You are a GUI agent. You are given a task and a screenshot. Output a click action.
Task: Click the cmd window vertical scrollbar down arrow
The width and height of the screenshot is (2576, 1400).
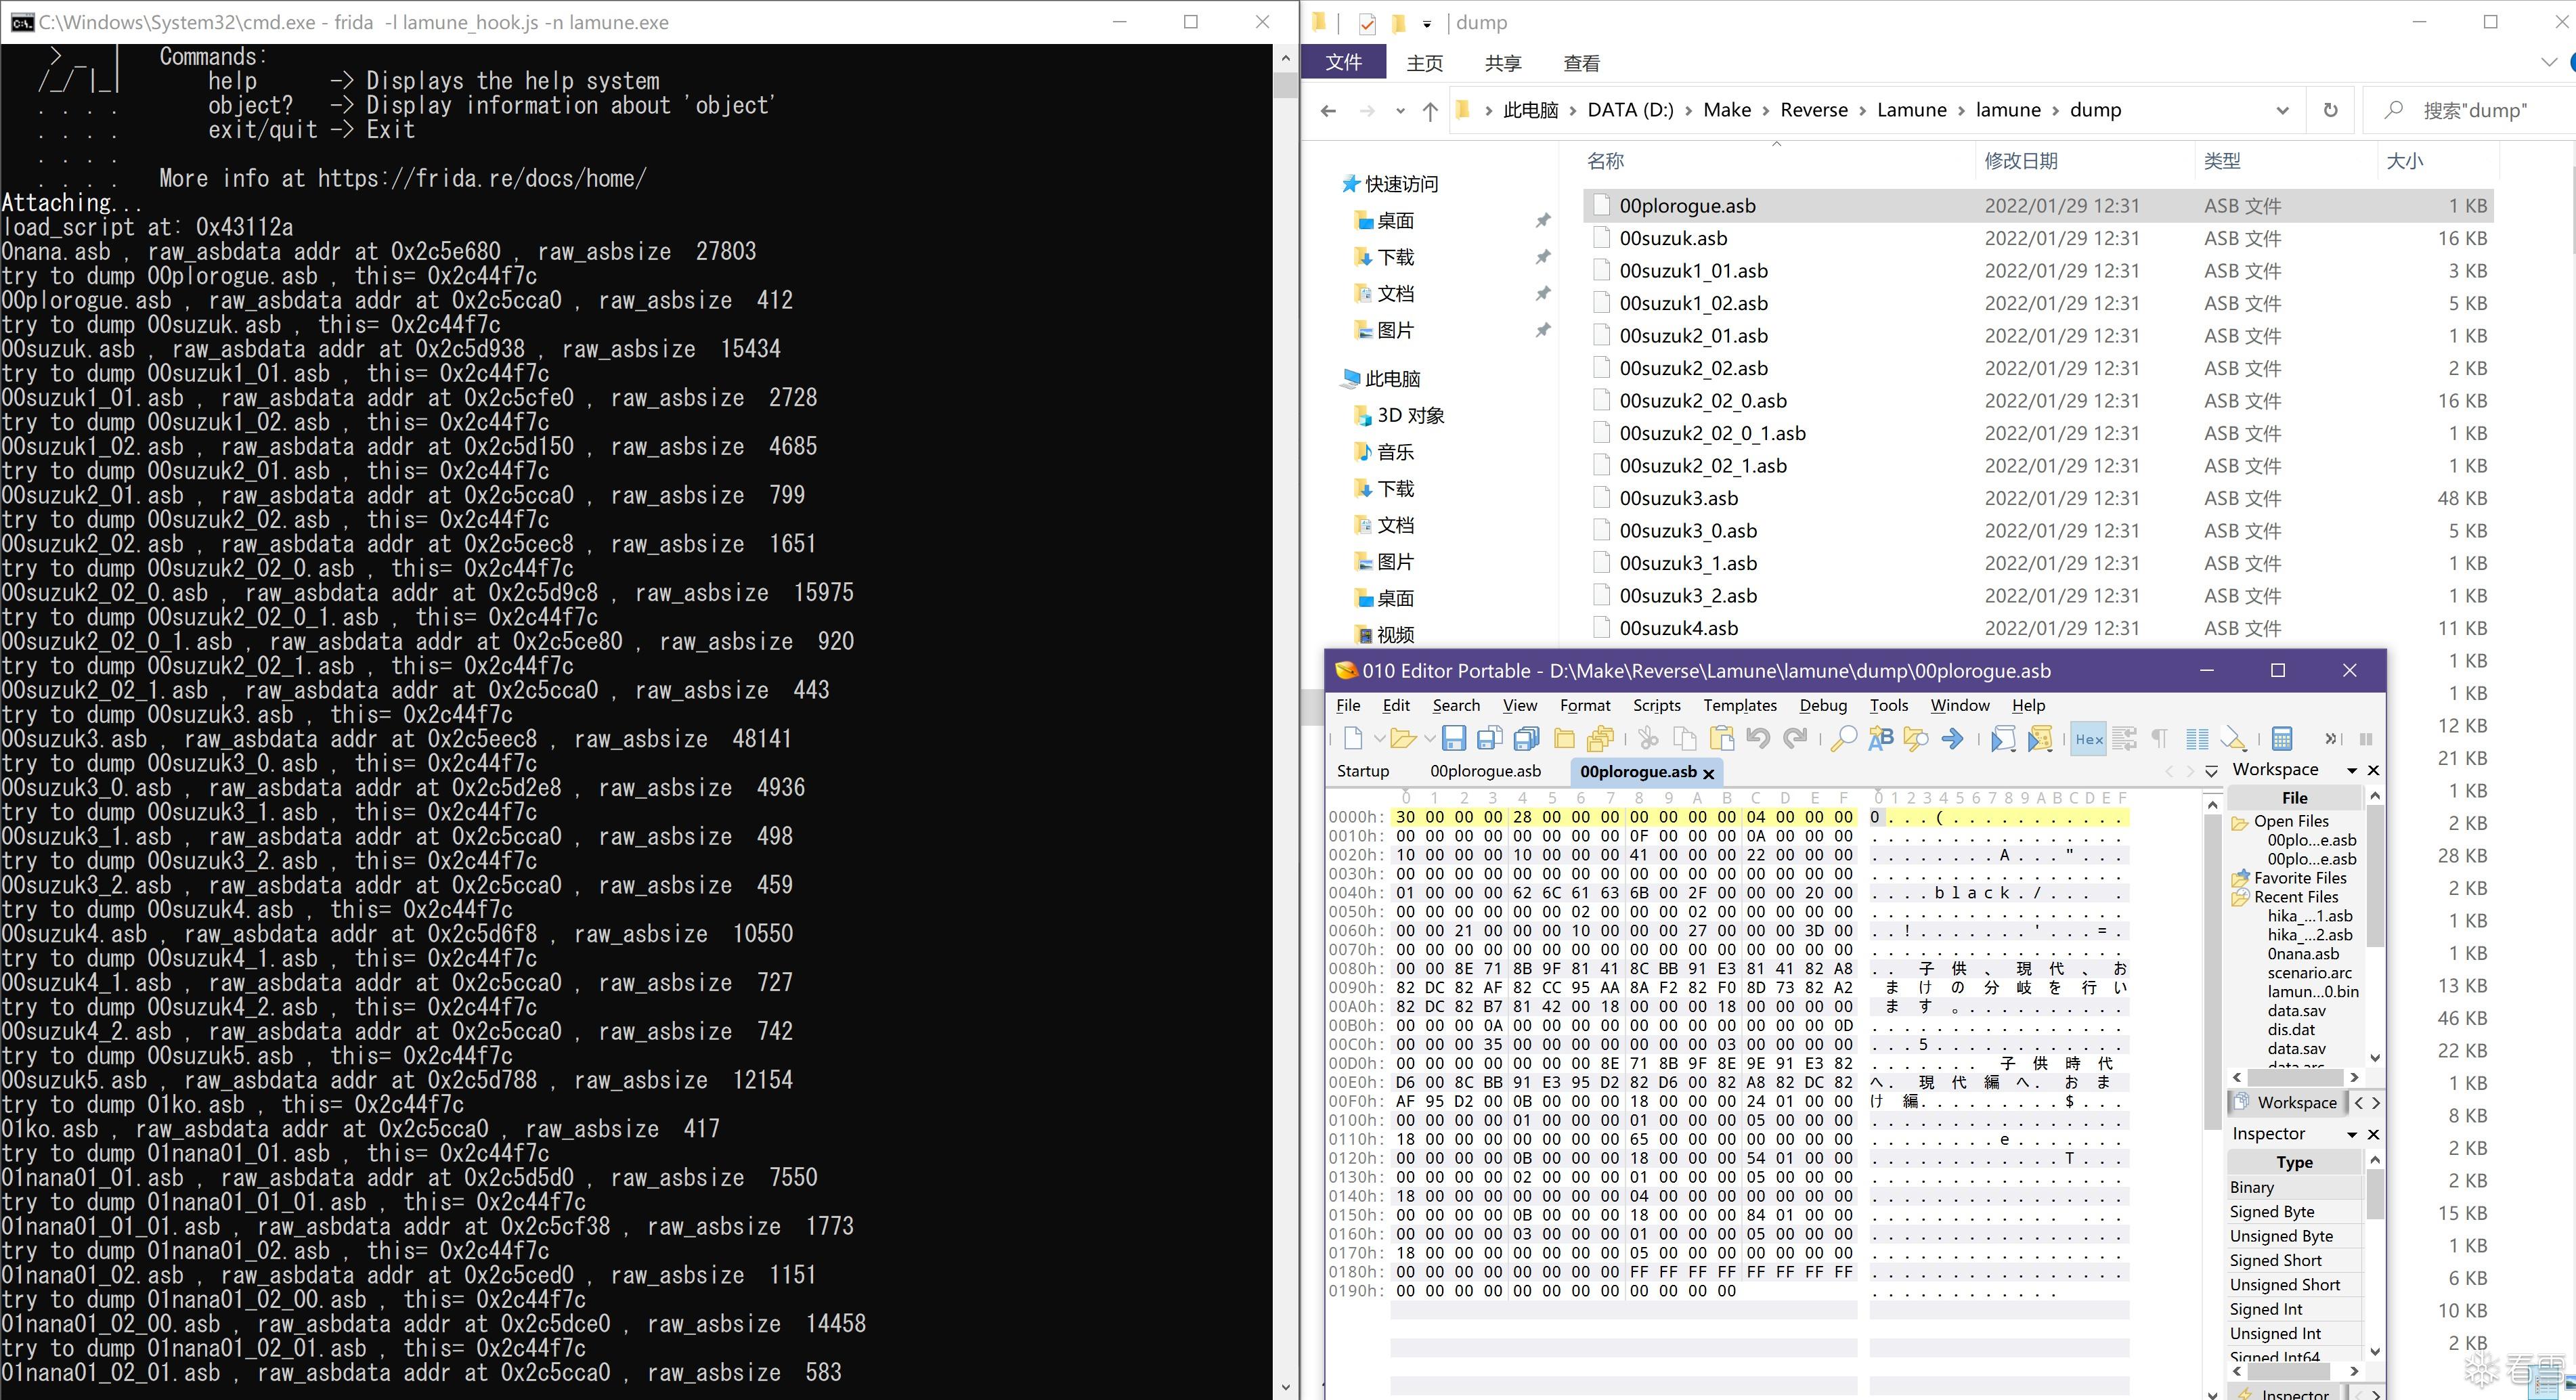[x=1285, y=1388]
